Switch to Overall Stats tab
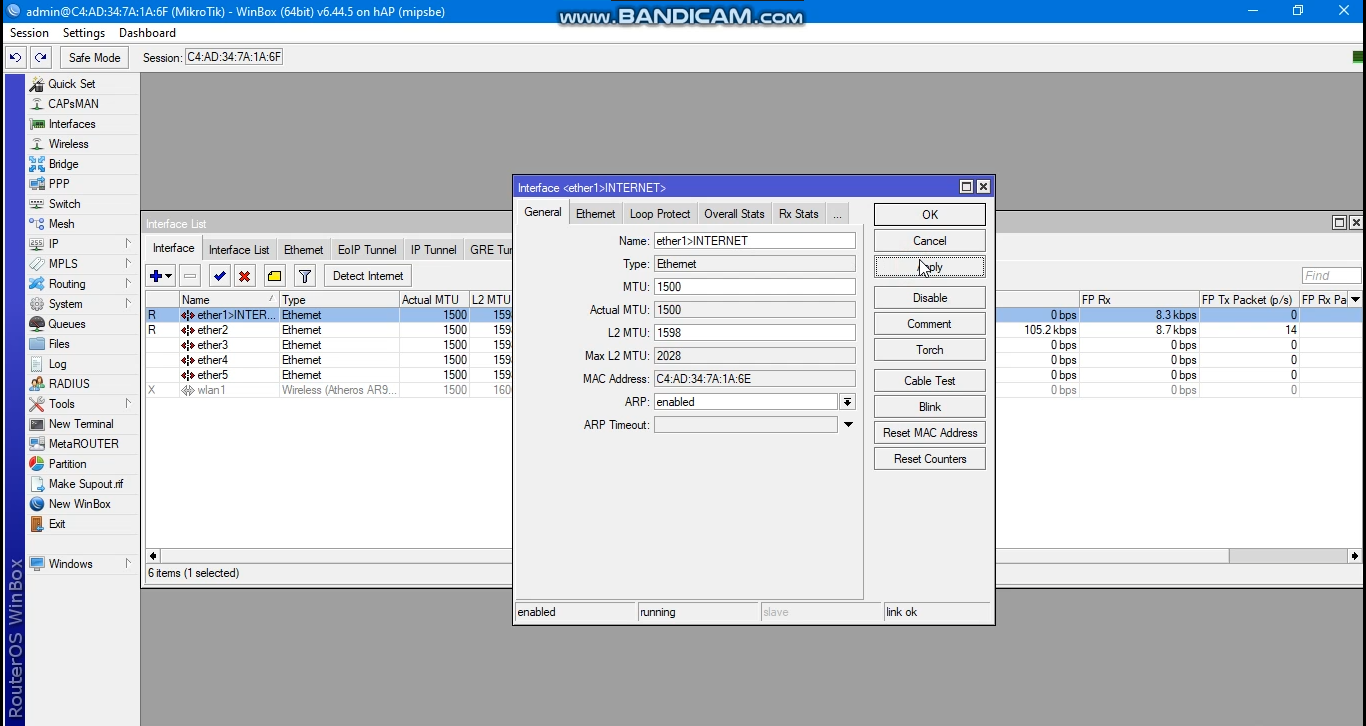Image resolution: width=1366 pixels, height=726 pixels. (734, 214)
